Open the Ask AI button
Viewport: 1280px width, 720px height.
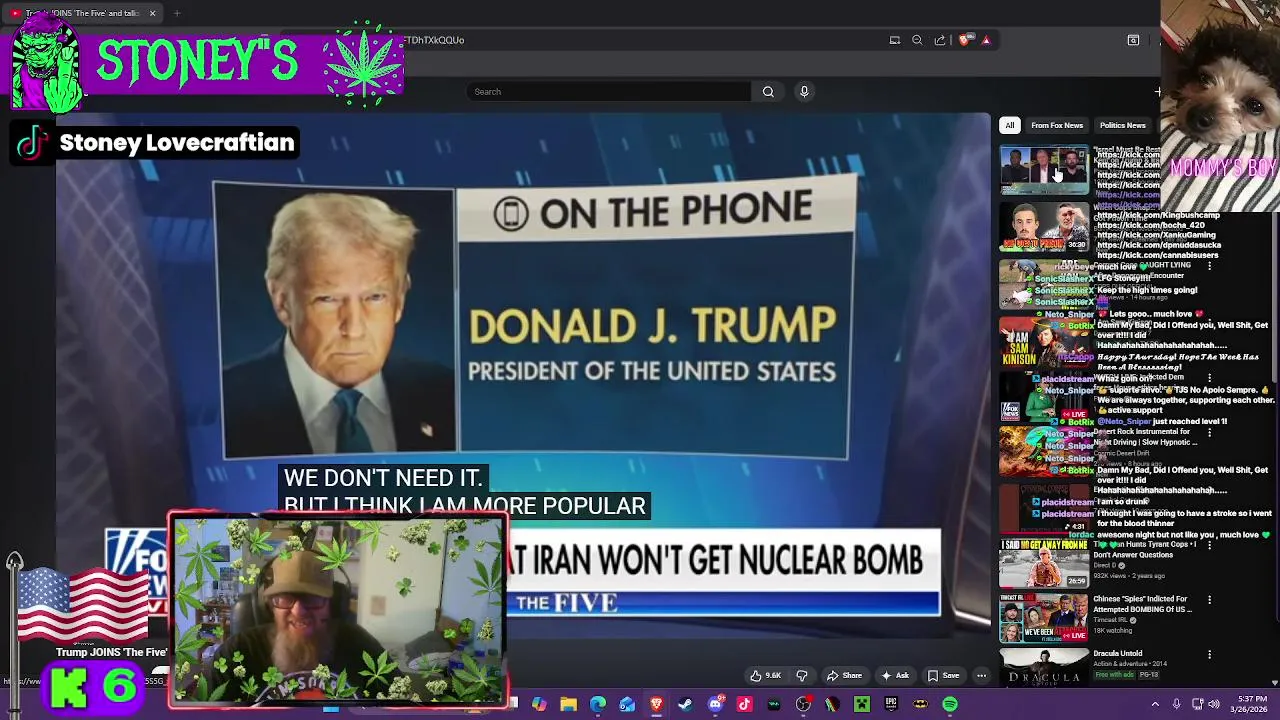[895, 675]
